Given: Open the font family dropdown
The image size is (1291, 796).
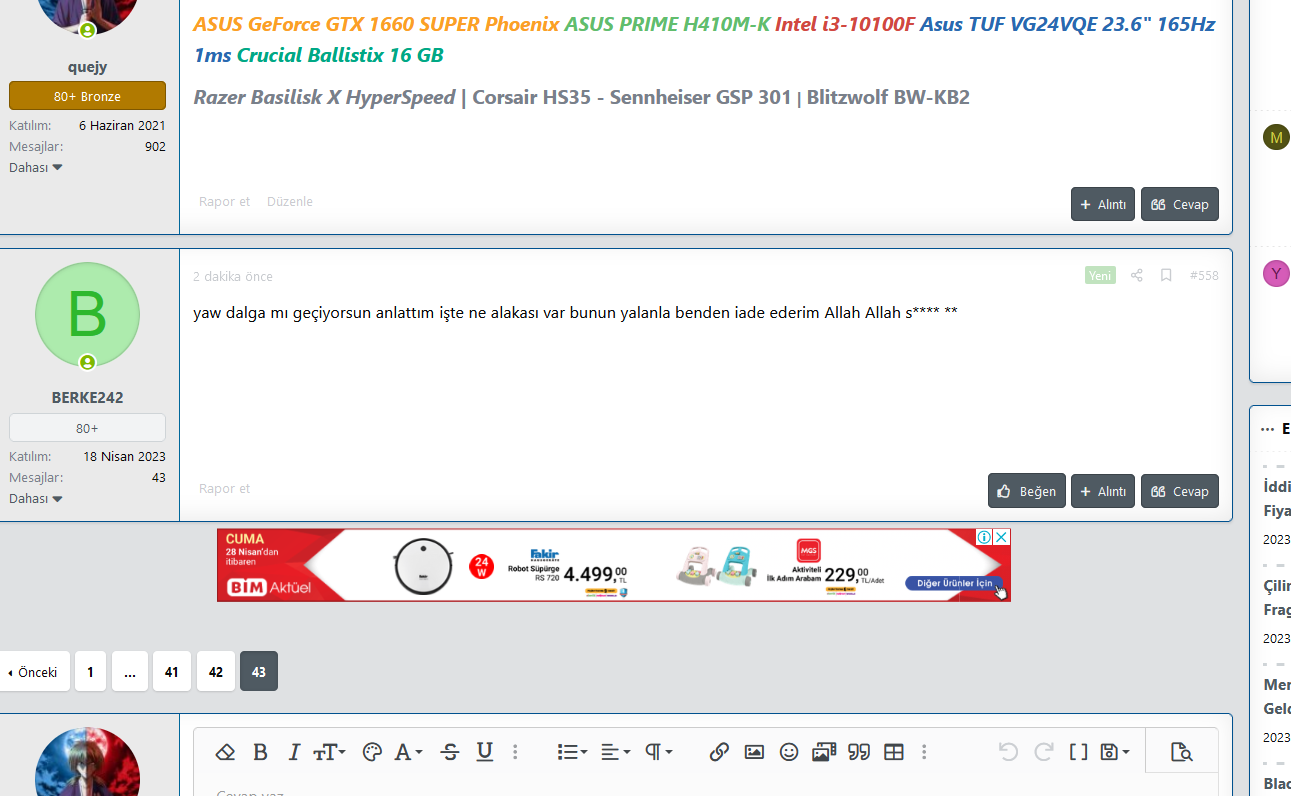Looking at the screenshot, I should (408, 752).
